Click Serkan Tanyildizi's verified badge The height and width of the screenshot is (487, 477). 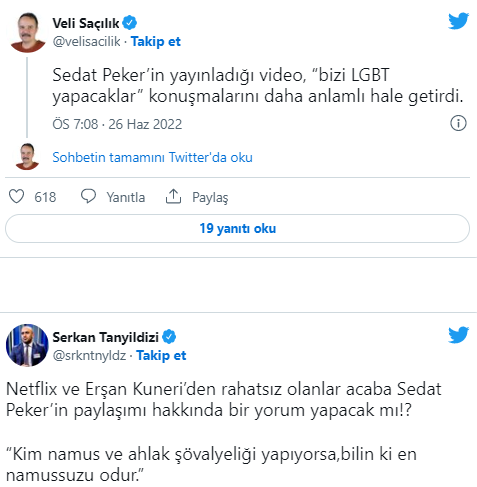pos(169,337)
